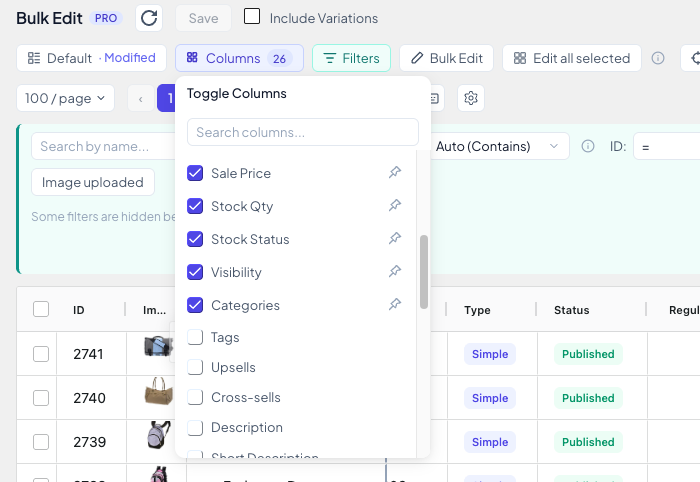
Task: Click thumbnail of product 2739
Action: (x=159, y=435)
